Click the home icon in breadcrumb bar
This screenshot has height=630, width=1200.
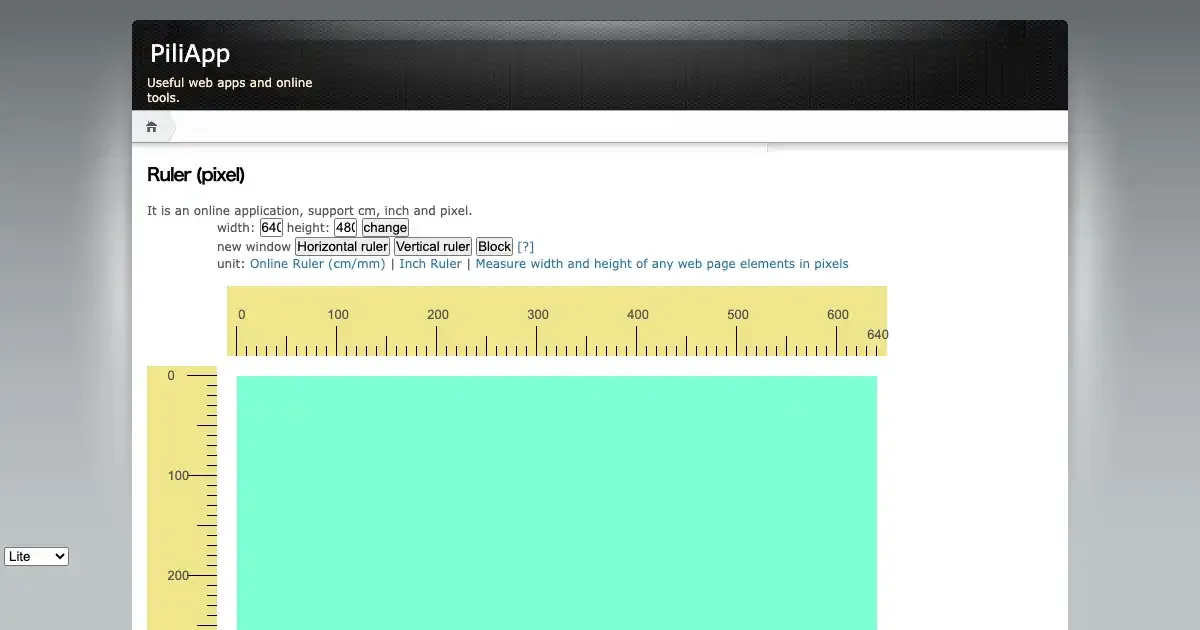coord(152,127)
